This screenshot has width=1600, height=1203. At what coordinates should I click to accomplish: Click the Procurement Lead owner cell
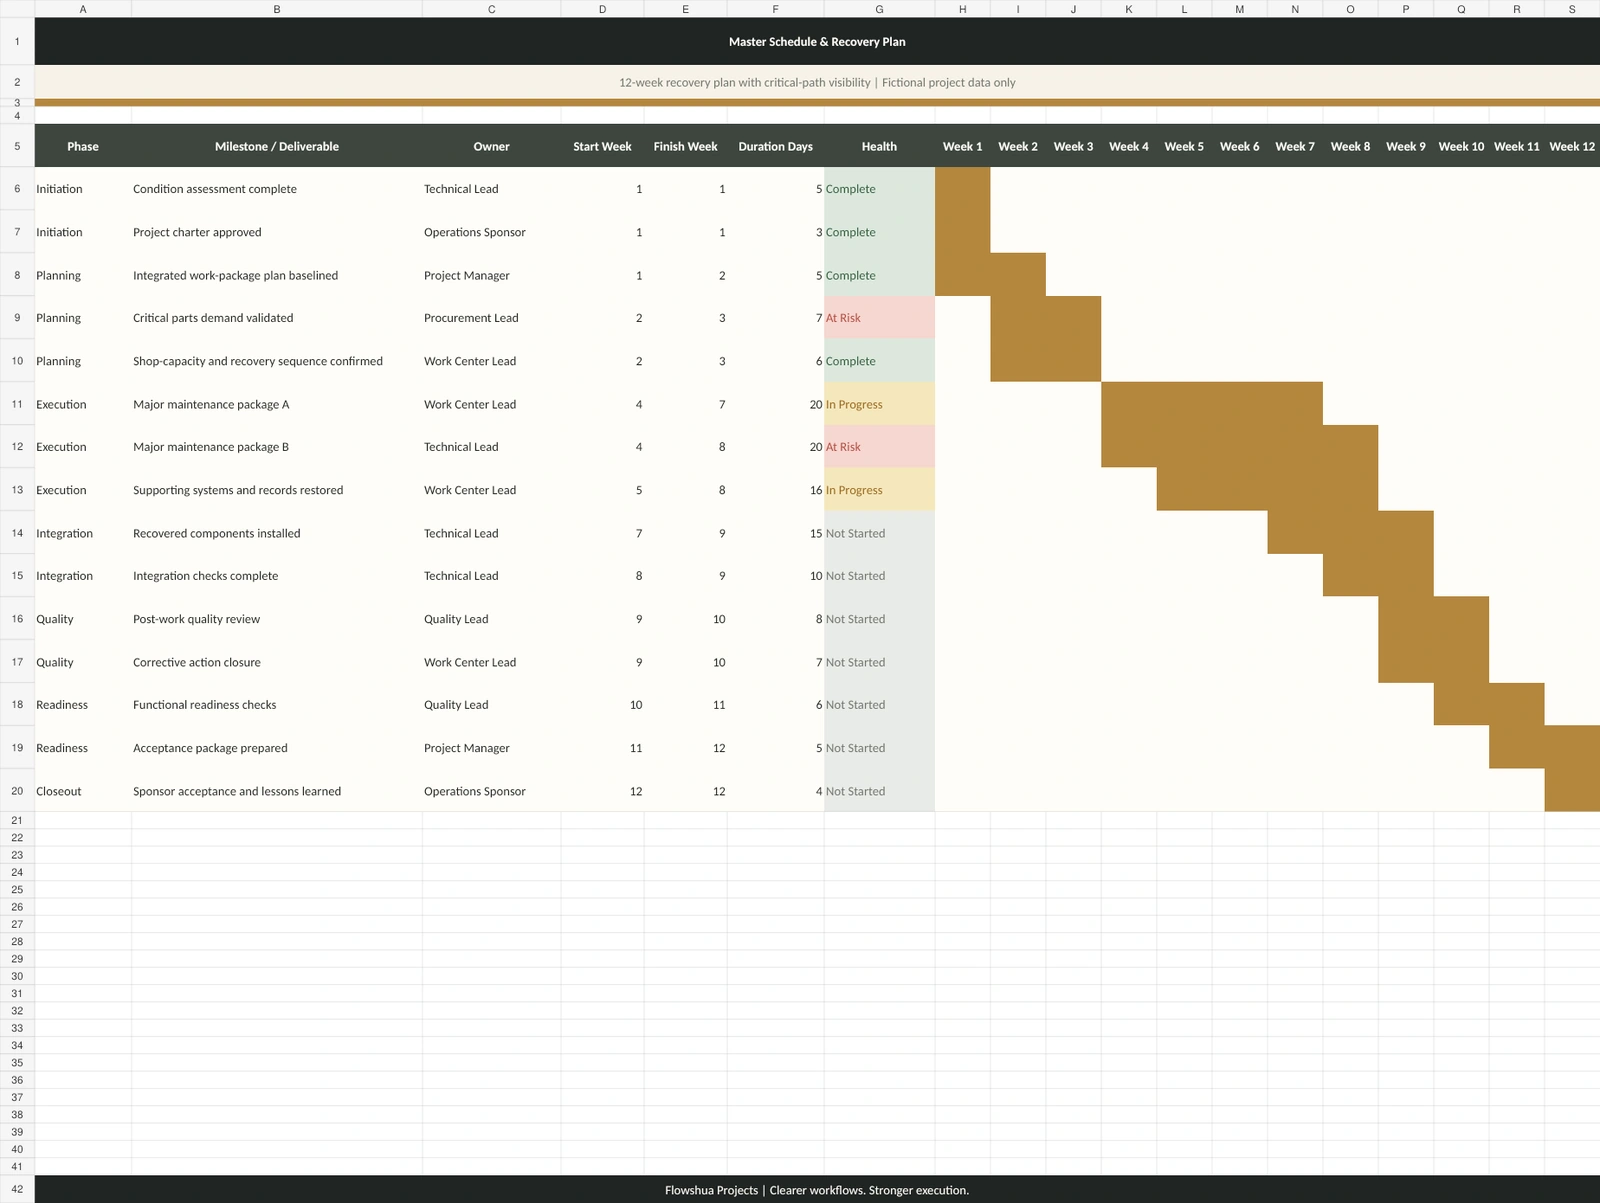[x=491, y=318]
